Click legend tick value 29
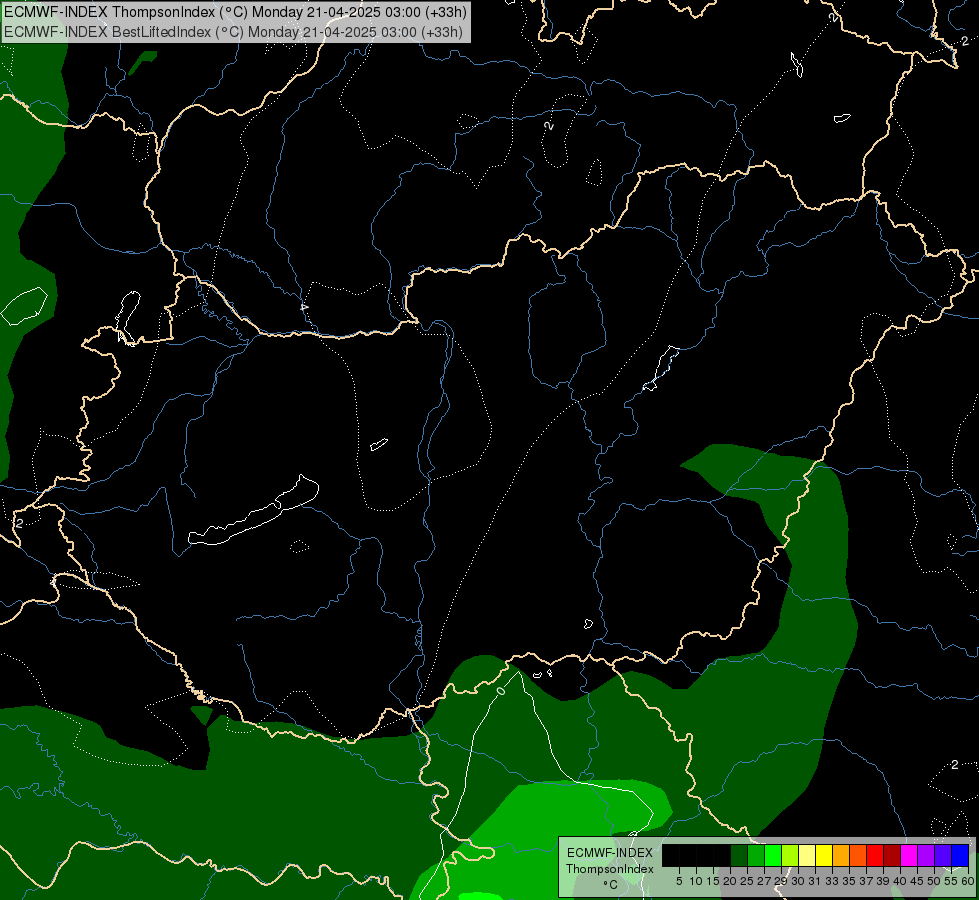The image size is (979, 900). [x=781, y=881]
